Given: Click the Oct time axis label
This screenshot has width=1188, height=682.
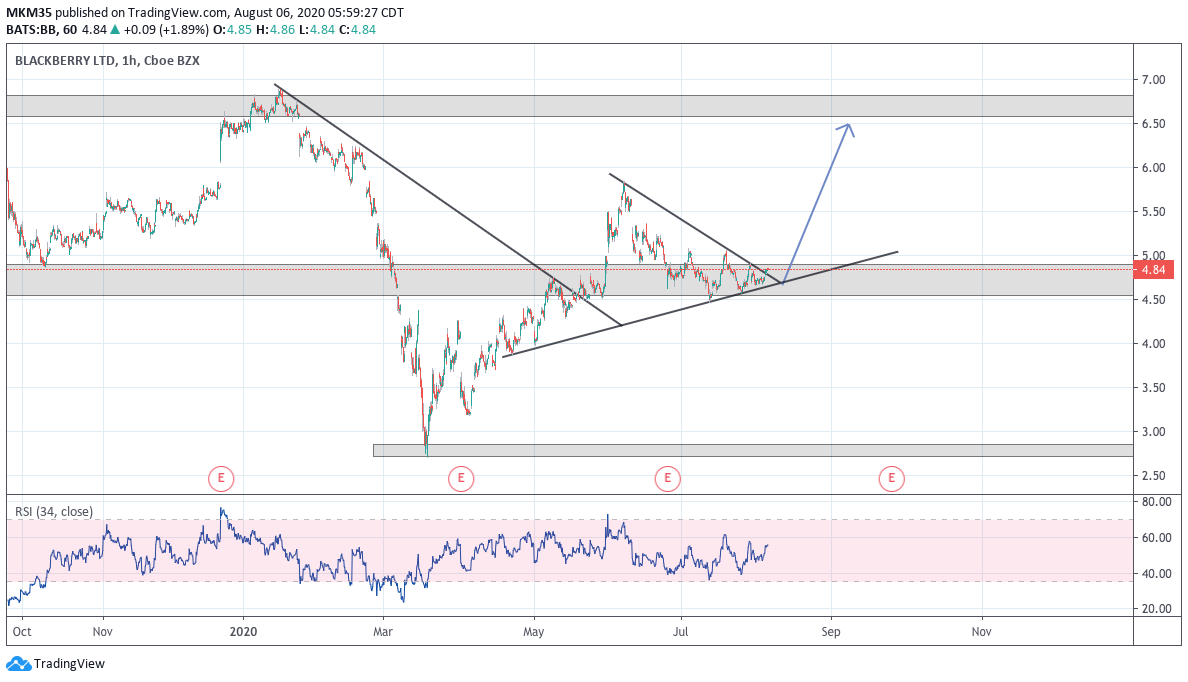Looking at the screenshot, I should [22, 631].
